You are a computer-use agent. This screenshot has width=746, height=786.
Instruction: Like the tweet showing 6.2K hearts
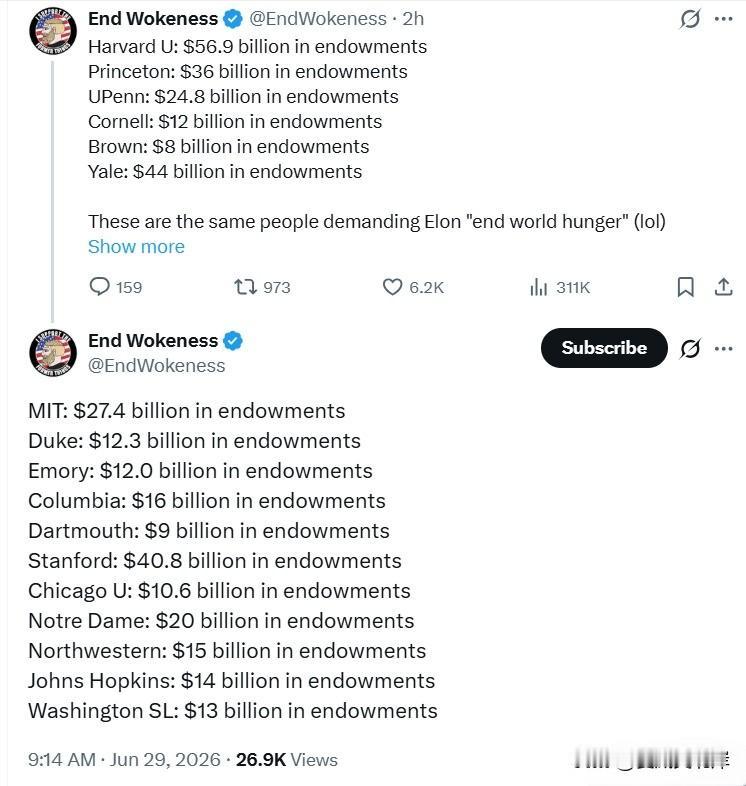(x=392, y=287)
